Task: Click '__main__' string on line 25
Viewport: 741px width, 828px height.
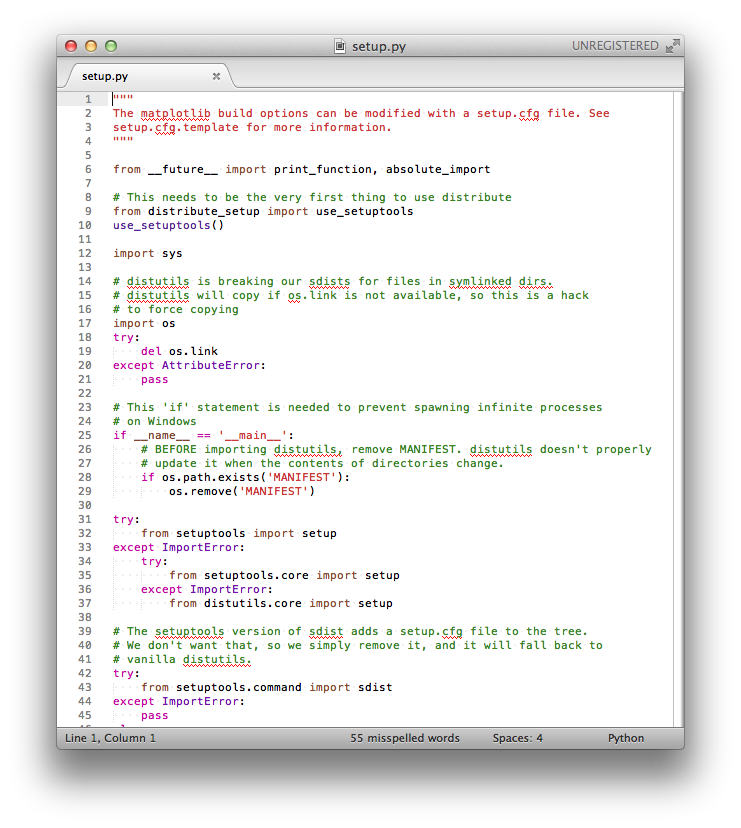Action: tap(252, 436)
